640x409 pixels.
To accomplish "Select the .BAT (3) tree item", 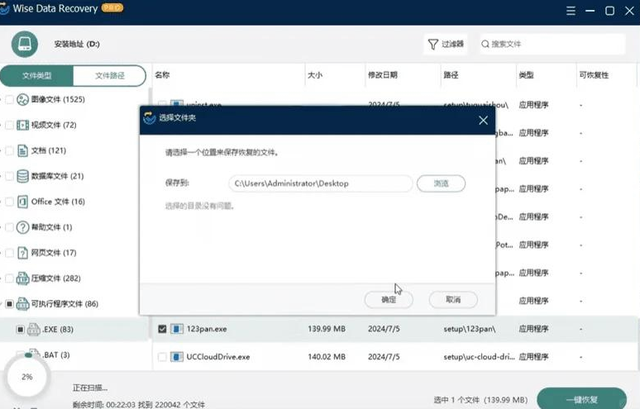I will (x=56, y=355).
